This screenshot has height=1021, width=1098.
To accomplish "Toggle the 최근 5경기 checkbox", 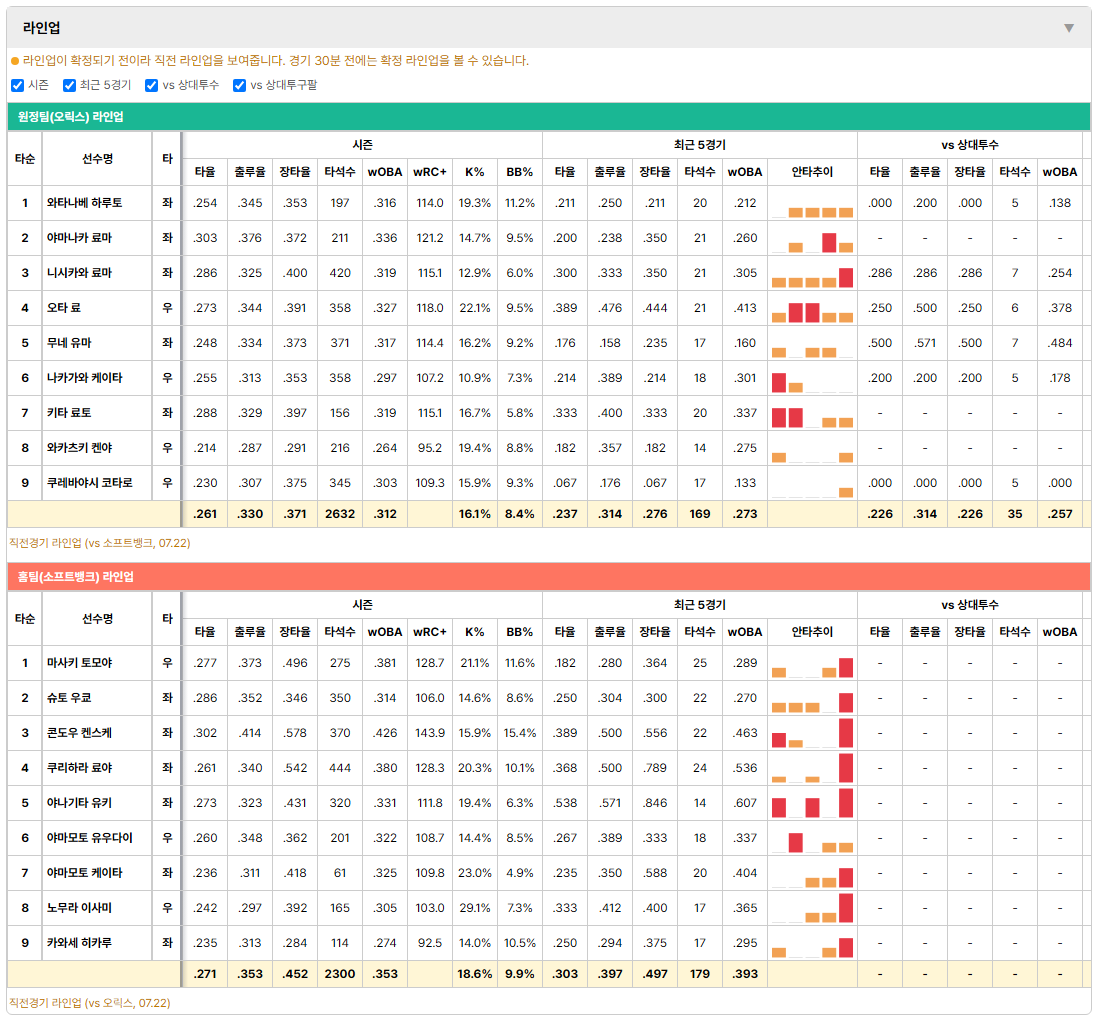I will tap(69, 85).
